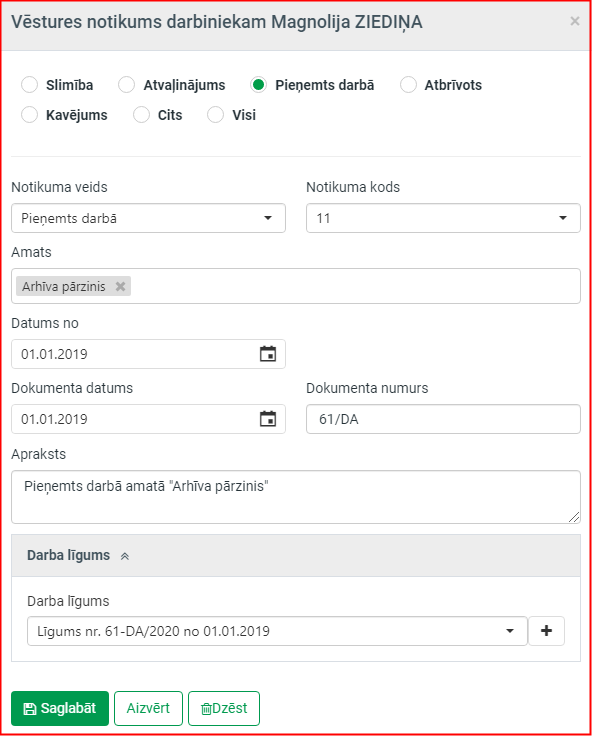Remove the Arhīva pārzinis tag
Viewport: 592px width, 736px height.
point(121,286)
